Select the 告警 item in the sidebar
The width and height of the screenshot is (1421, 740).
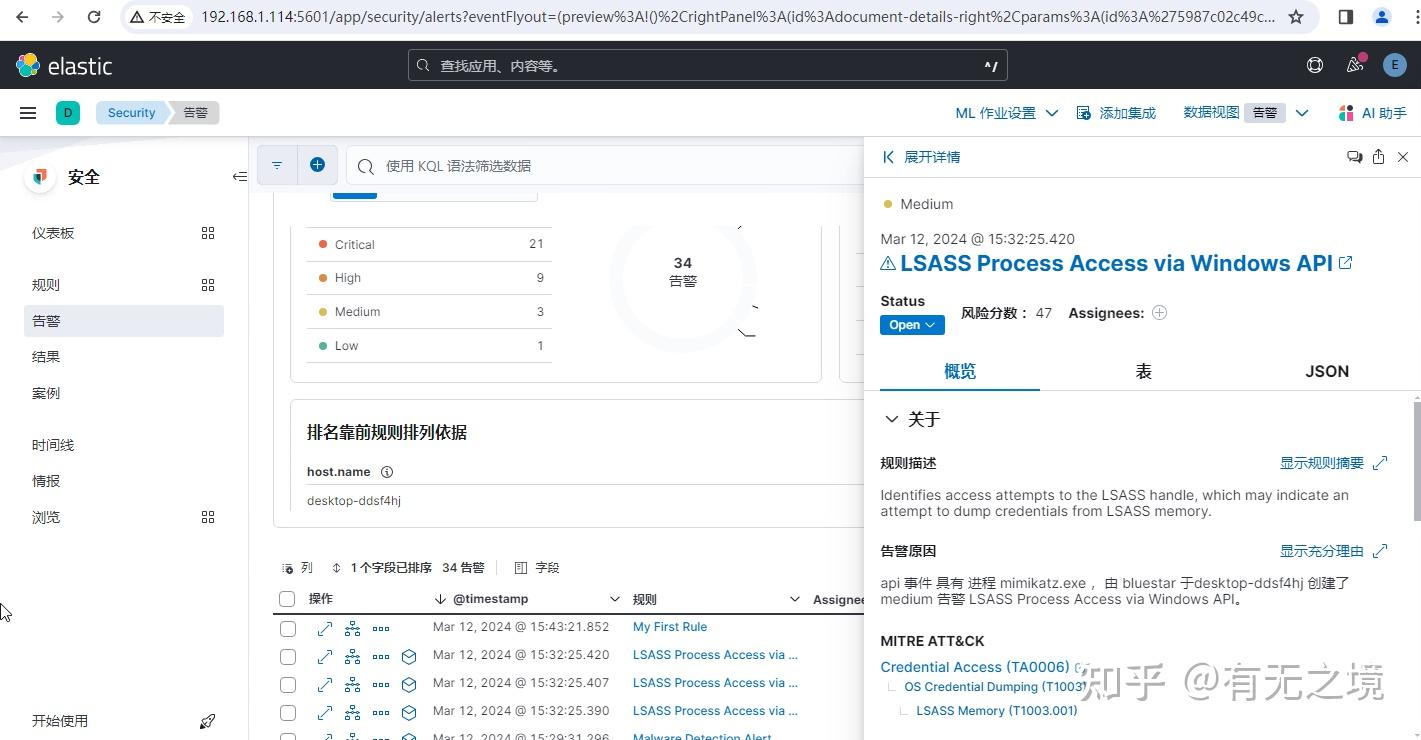46,320
